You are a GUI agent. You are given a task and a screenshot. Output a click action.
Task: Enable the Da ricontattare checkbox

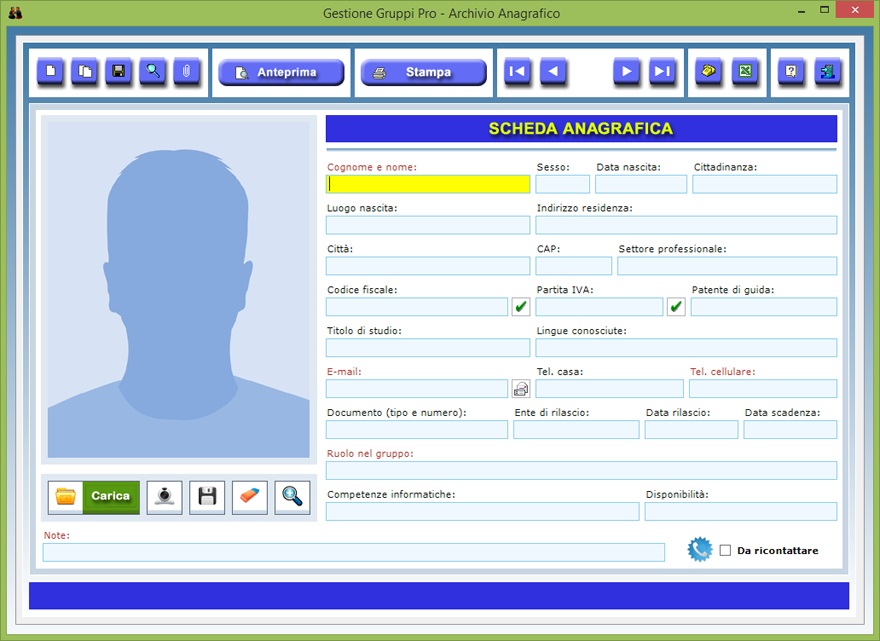coord(726,551)
